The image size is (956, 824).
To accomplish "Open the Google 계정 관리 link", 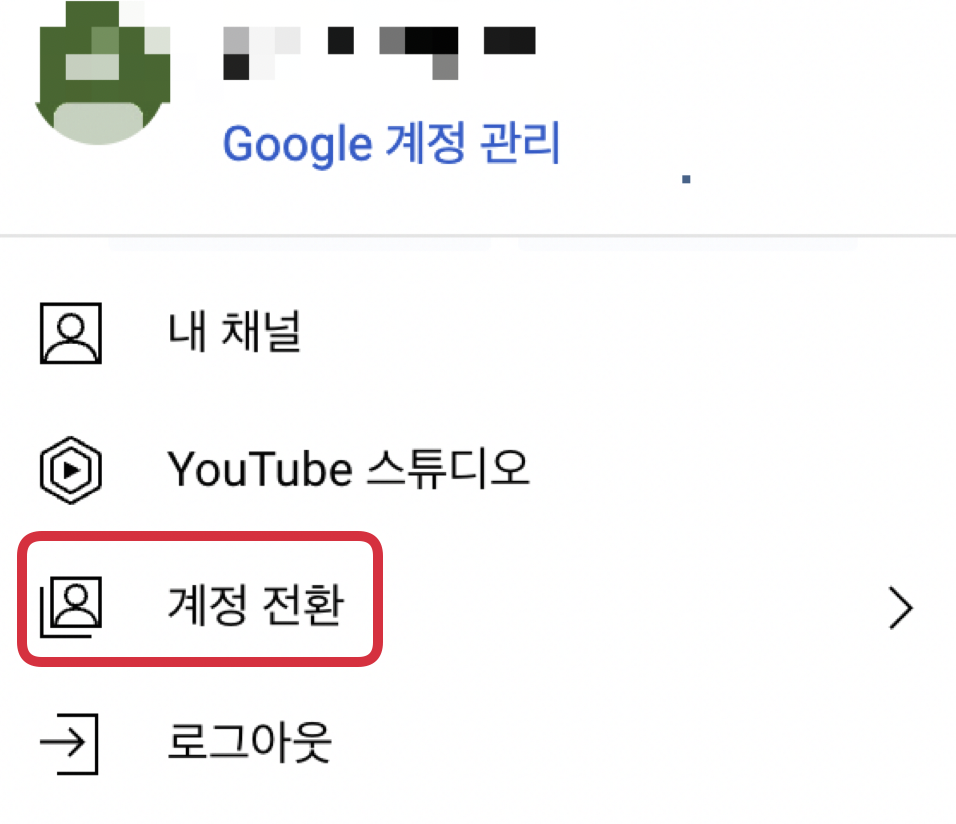I will point(391,143).
